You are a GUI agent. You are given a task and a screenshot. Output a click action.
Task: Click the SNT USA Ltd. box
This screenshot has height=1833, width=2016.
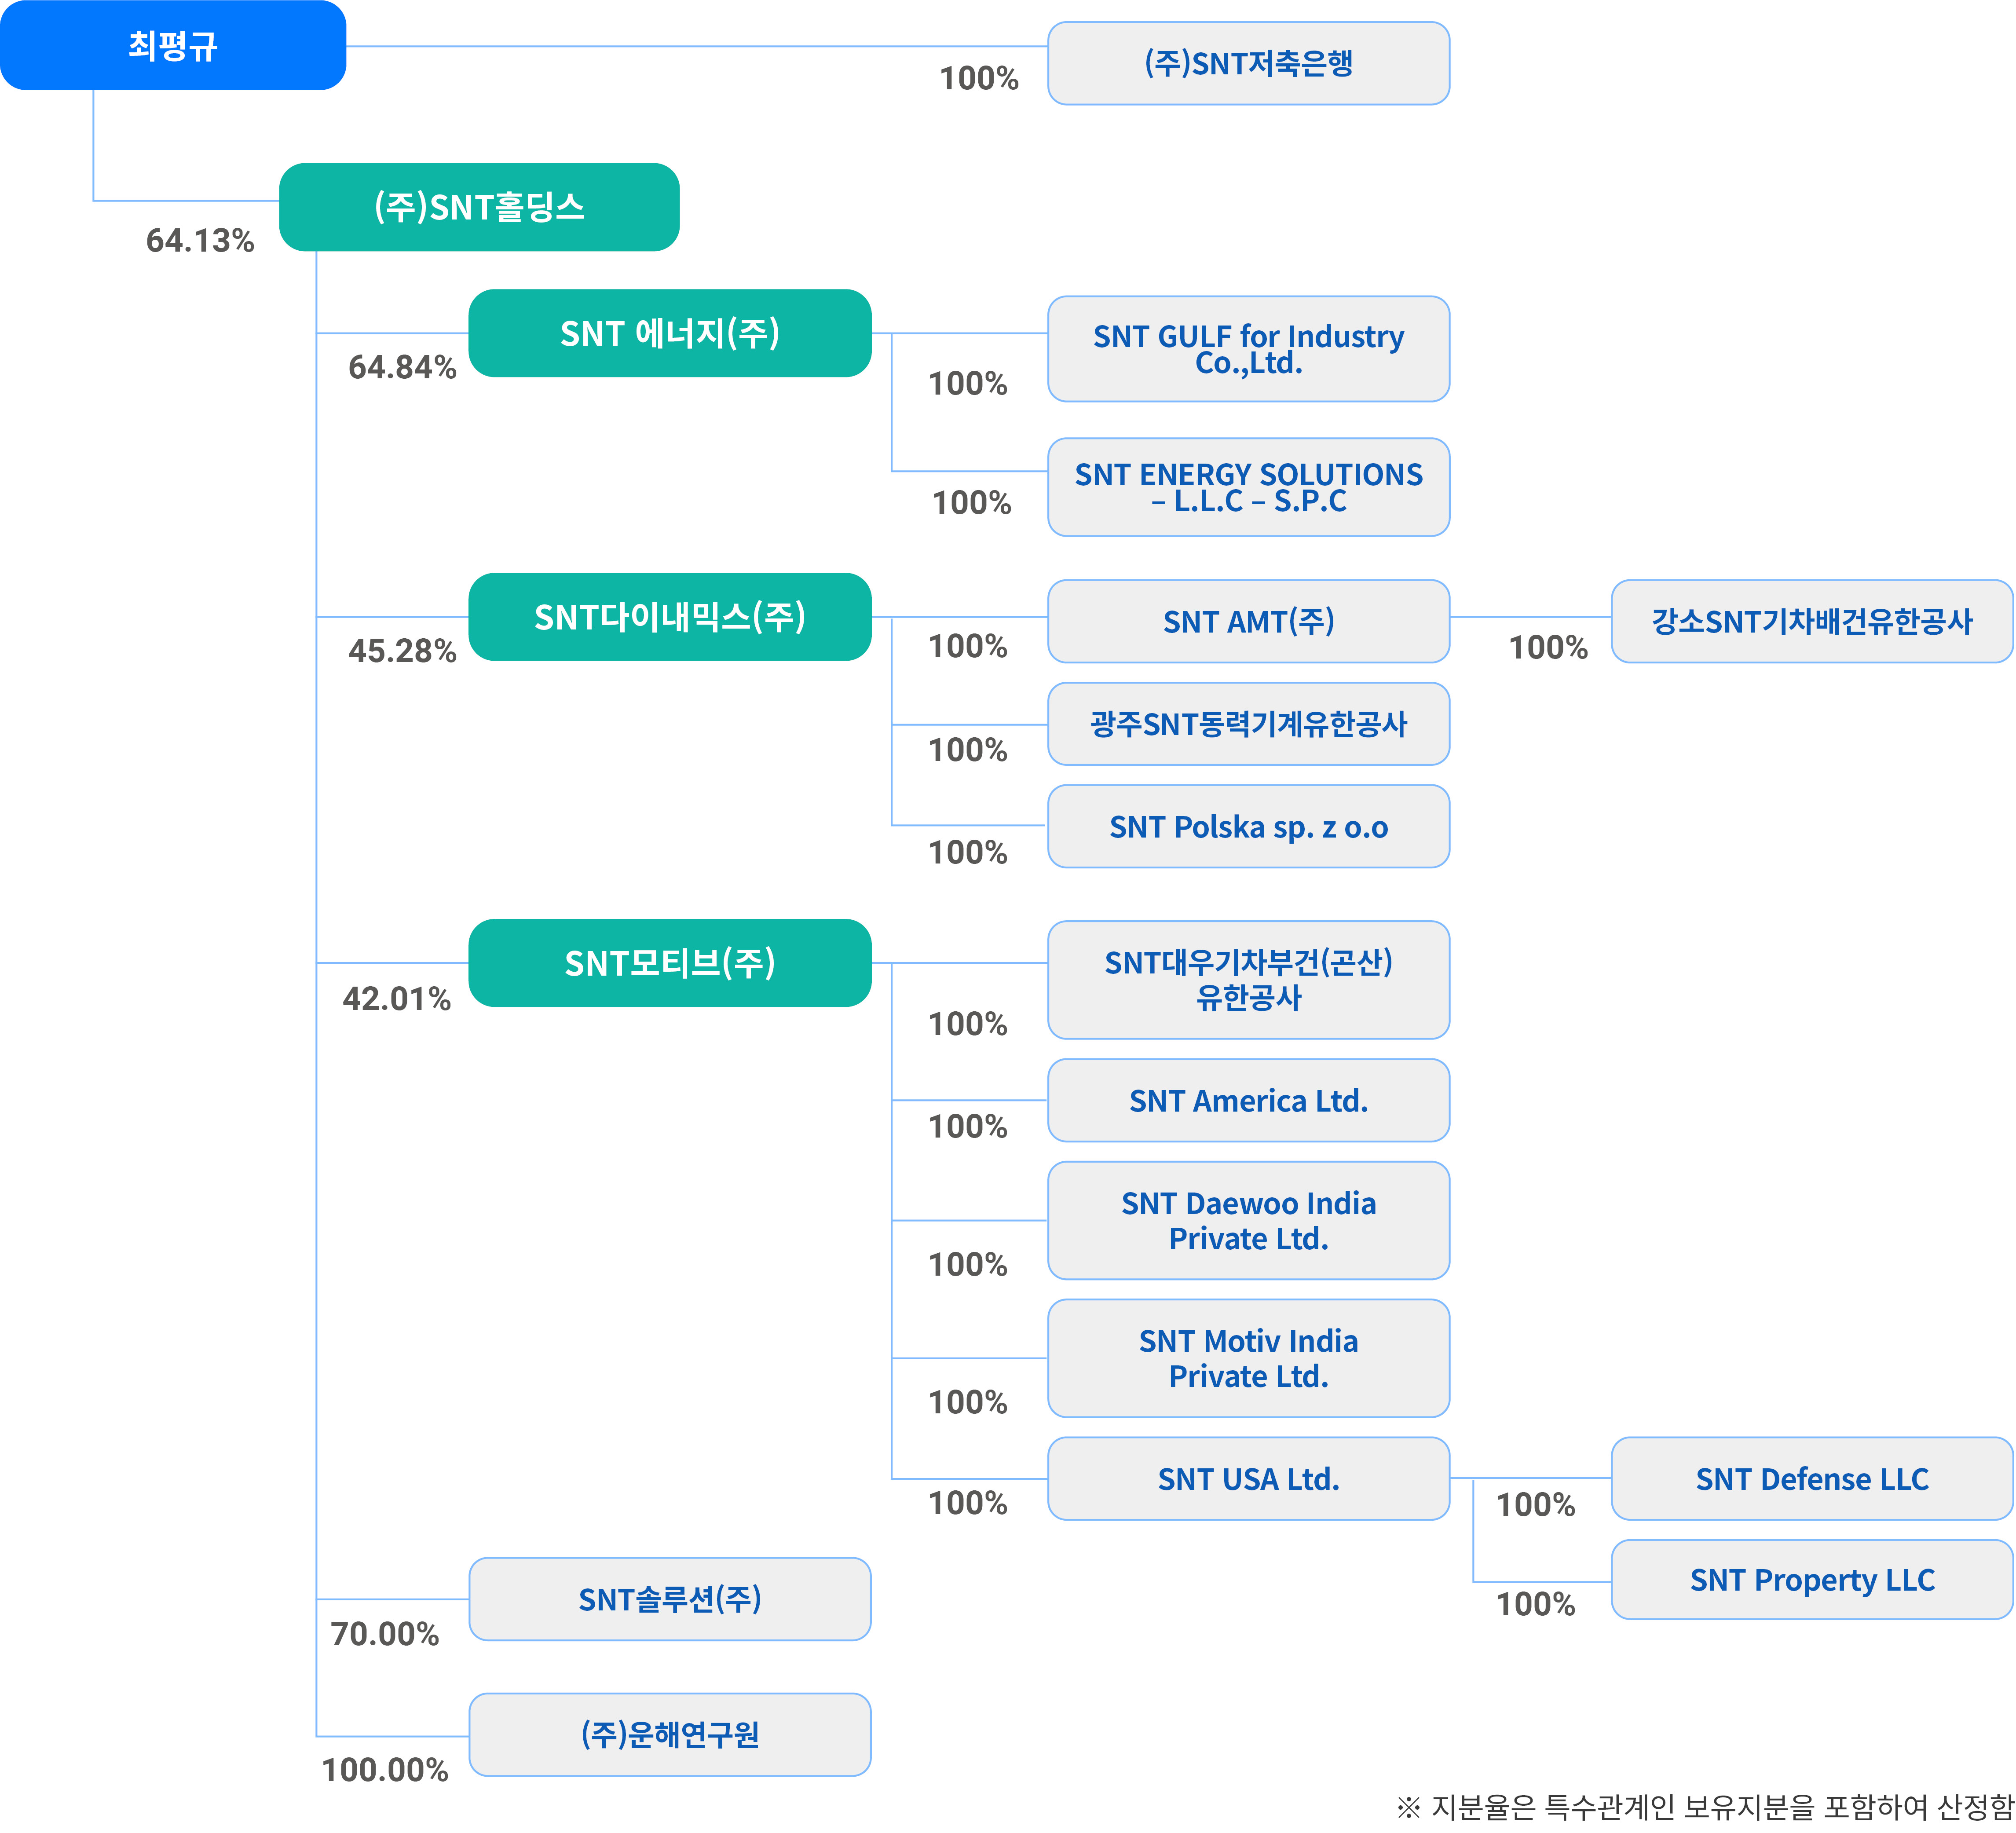click(1248, 1478)
